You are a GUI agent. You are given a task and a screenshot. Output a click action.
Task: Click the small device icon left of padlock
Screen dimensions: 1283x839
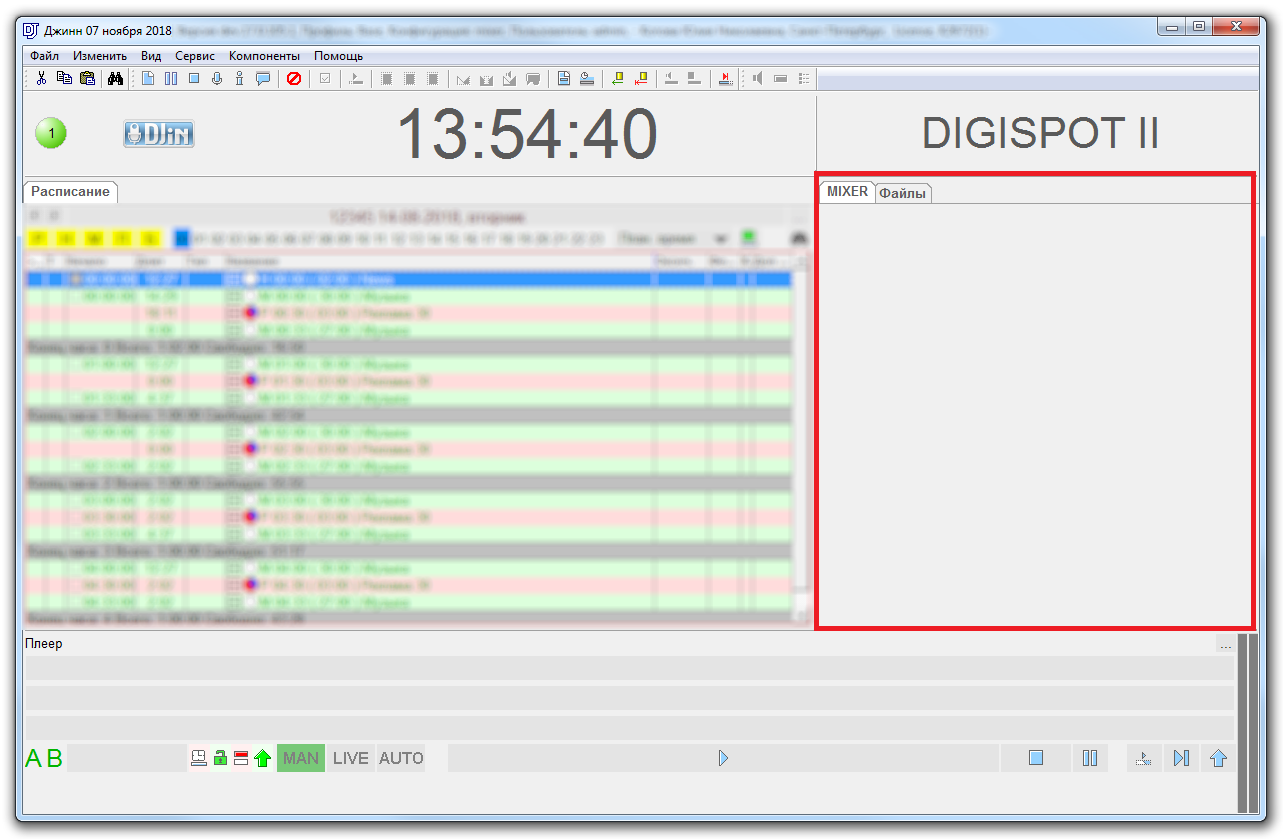199,758
